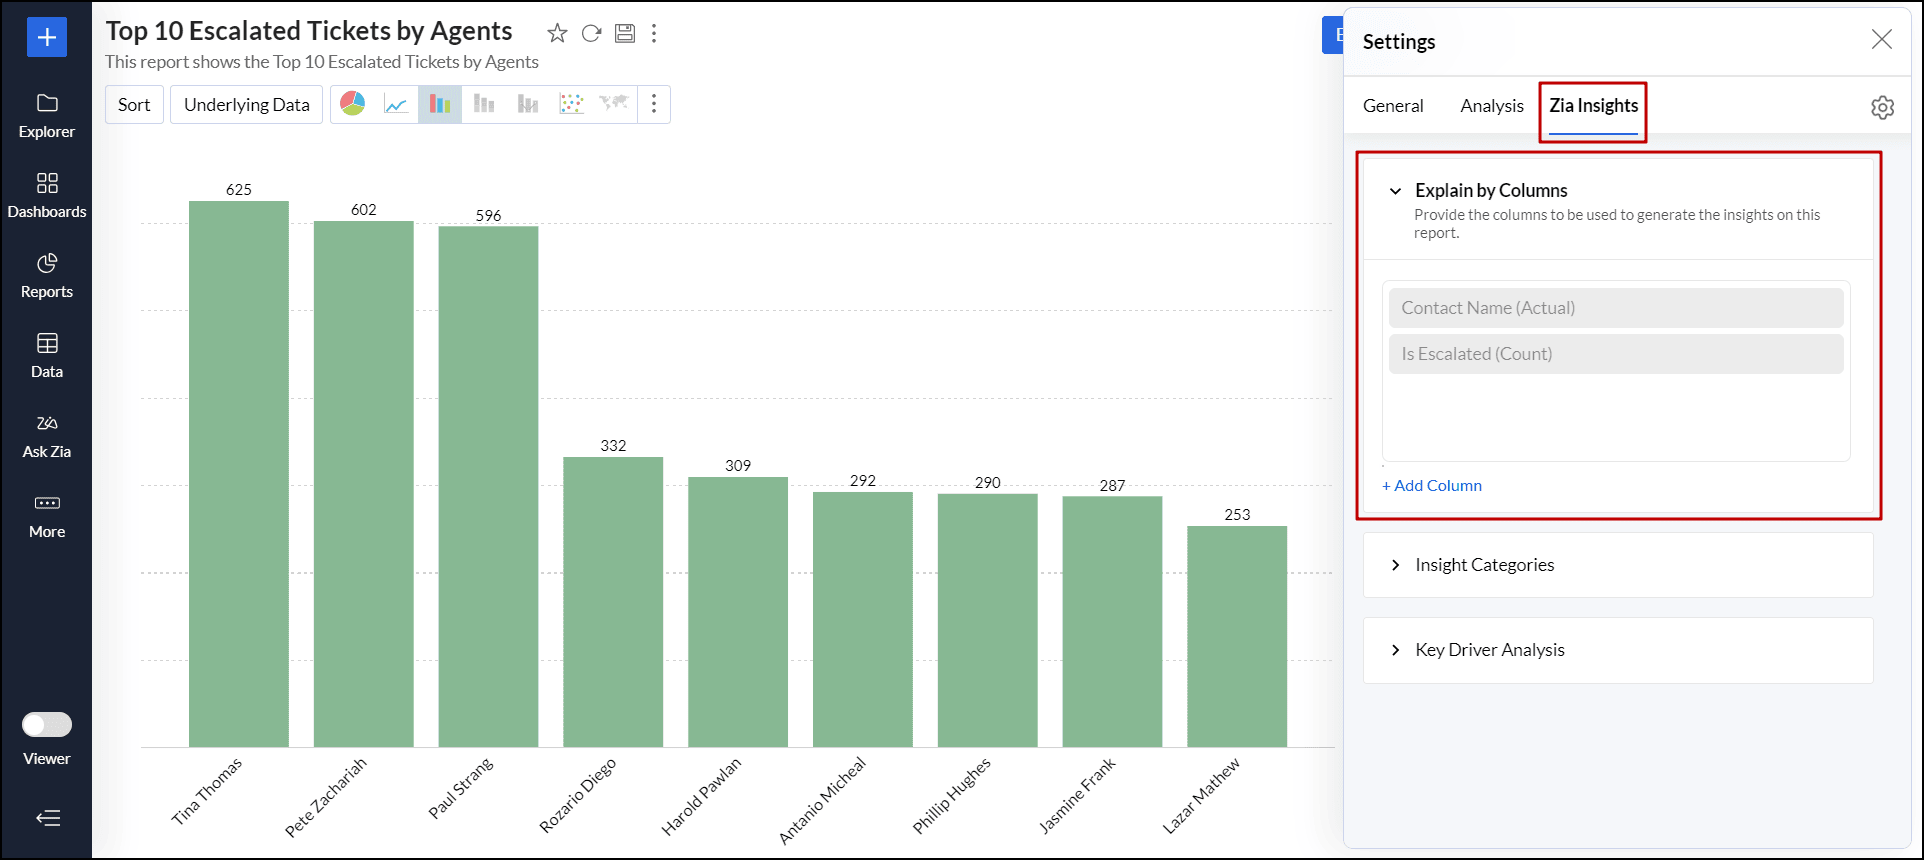Toggle the Viewer mode switch
The width and height of the screenshot is (1924, 860).
[47, 724]
